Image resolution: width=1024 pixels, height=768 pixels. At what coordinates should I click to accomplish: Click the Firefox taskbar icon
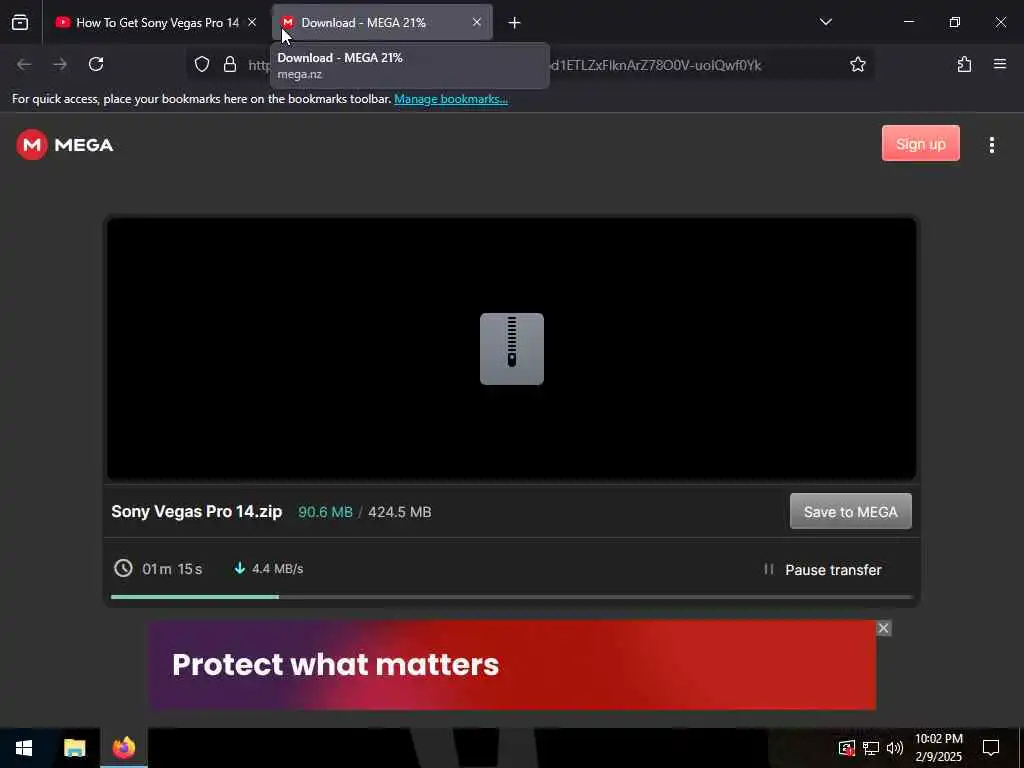[x=124, y=748]
